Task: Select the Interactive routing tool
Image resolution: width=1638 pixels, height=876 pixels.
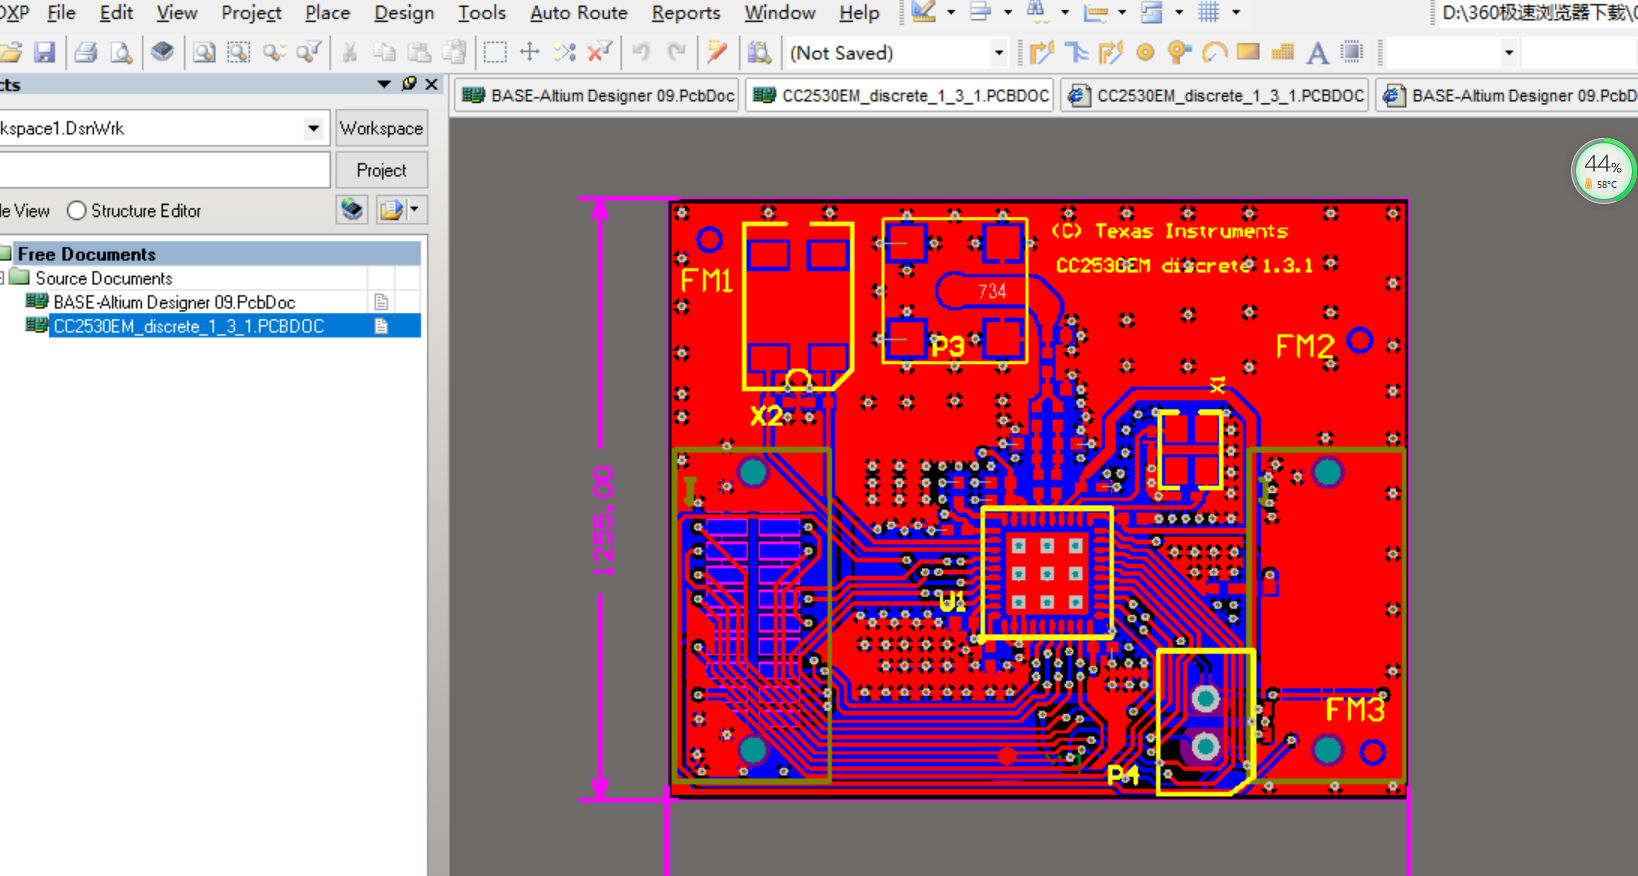Action: coord(1042,52)
